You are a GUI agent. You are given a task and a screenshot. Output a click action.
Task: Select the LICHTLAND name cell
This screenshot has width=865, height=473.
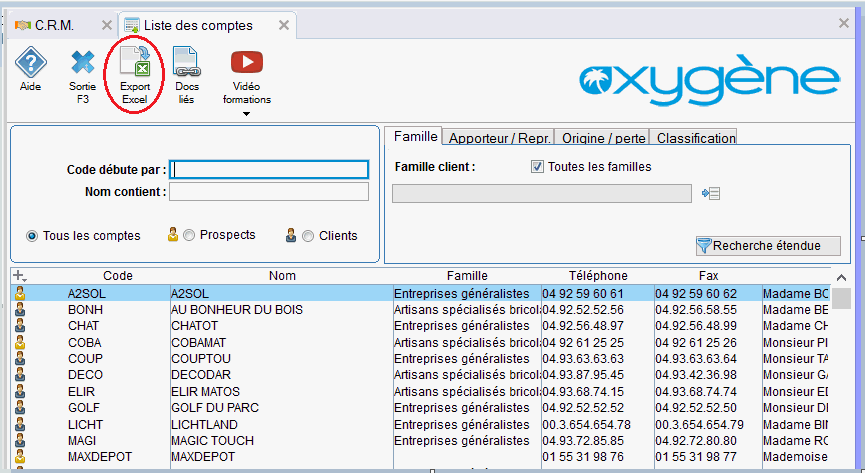[204, 424]
